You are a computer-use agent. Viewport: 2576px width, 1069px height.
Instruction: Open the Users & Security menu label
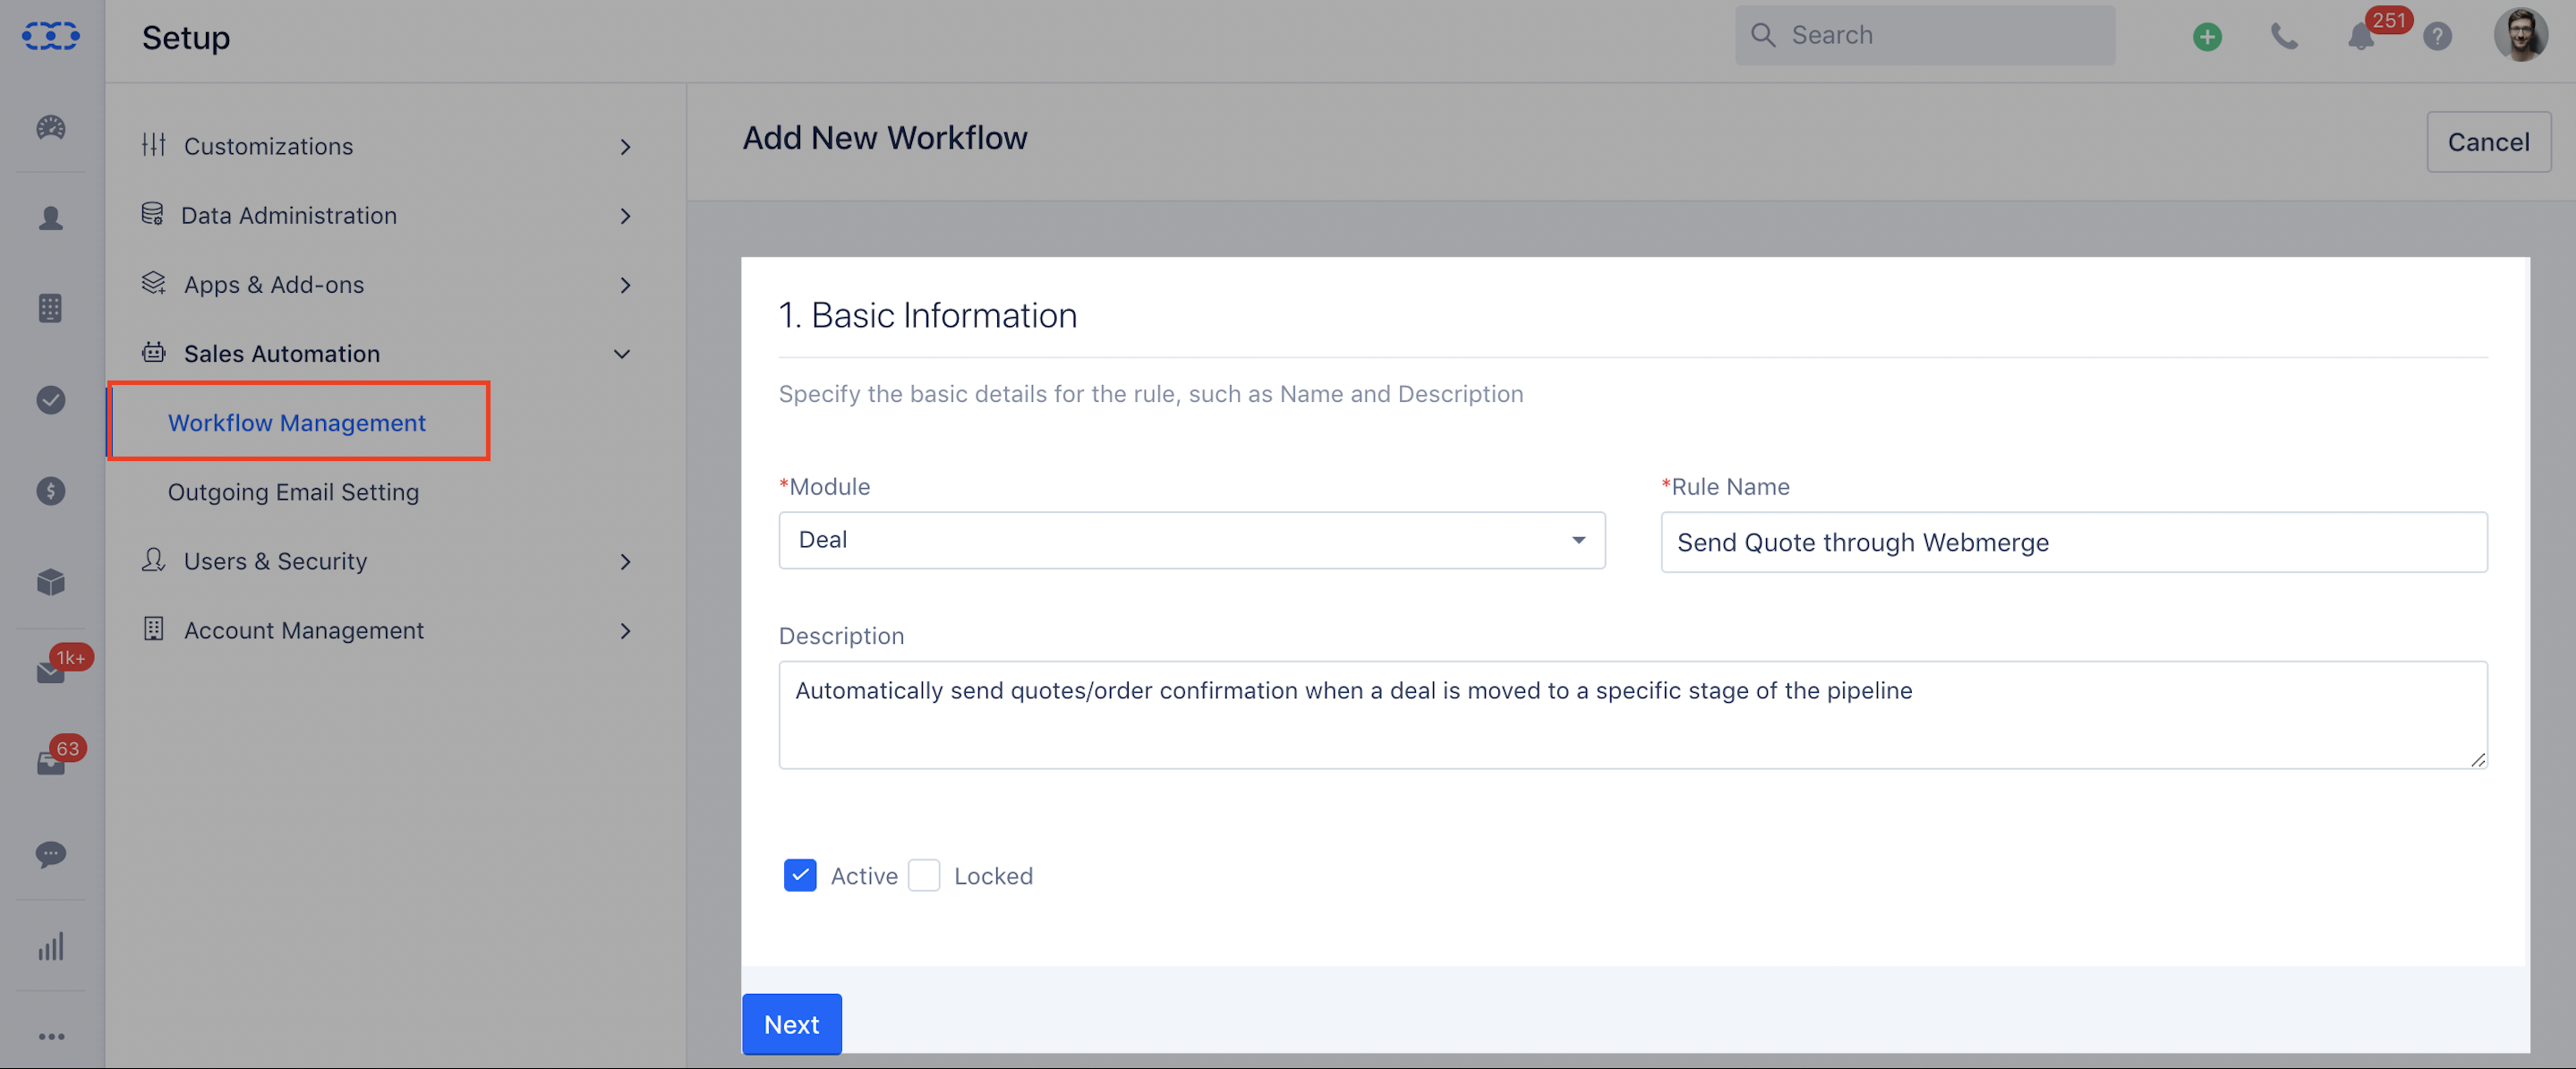click(x=276, y=561)
